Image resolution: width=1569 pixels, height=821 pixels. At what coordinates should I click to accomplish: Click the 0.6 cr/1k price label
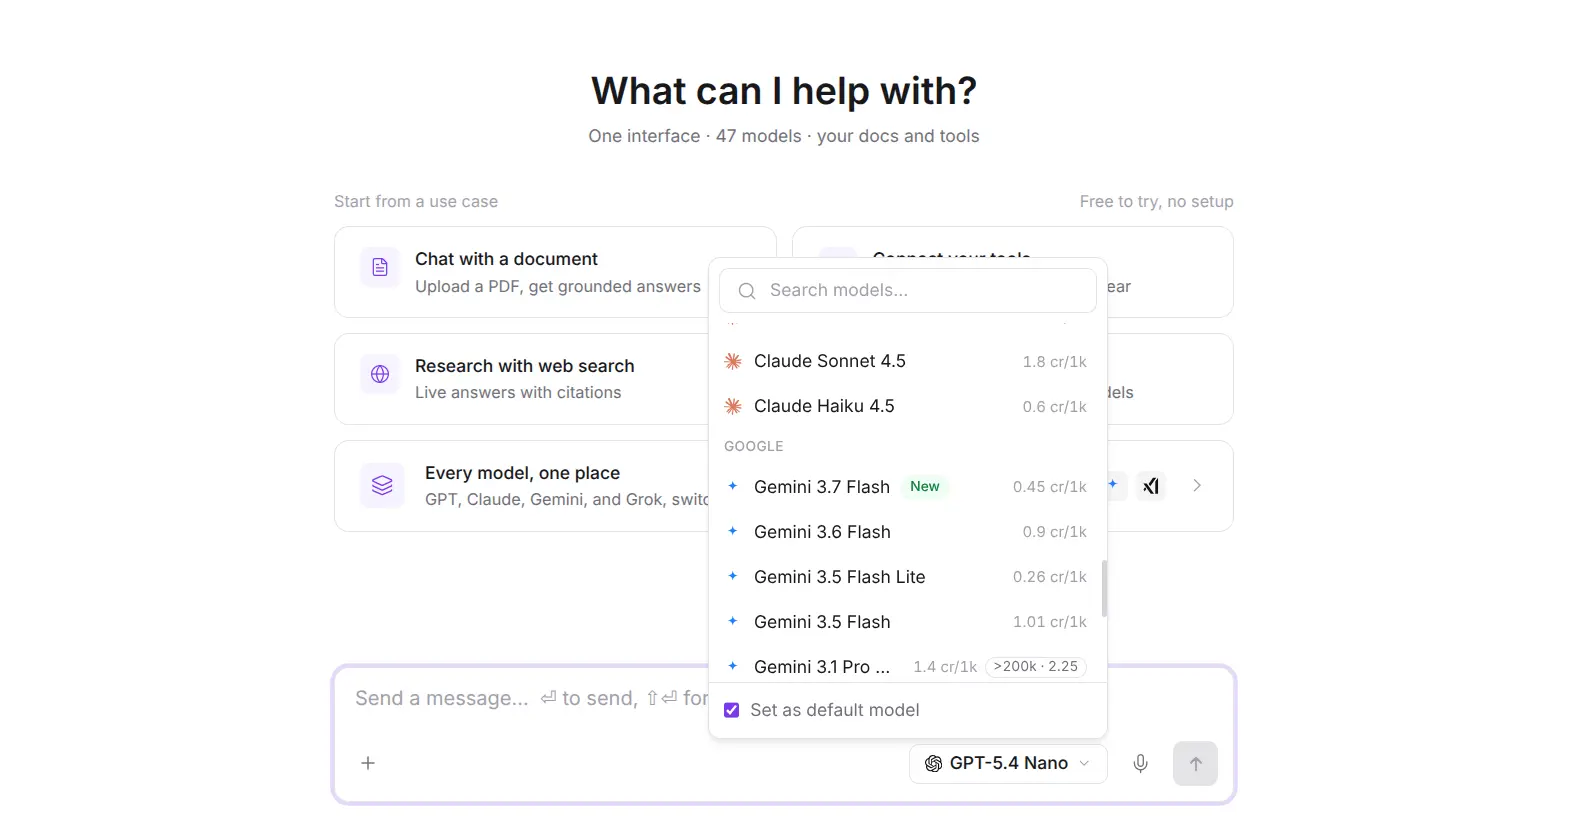point(1054,407)
